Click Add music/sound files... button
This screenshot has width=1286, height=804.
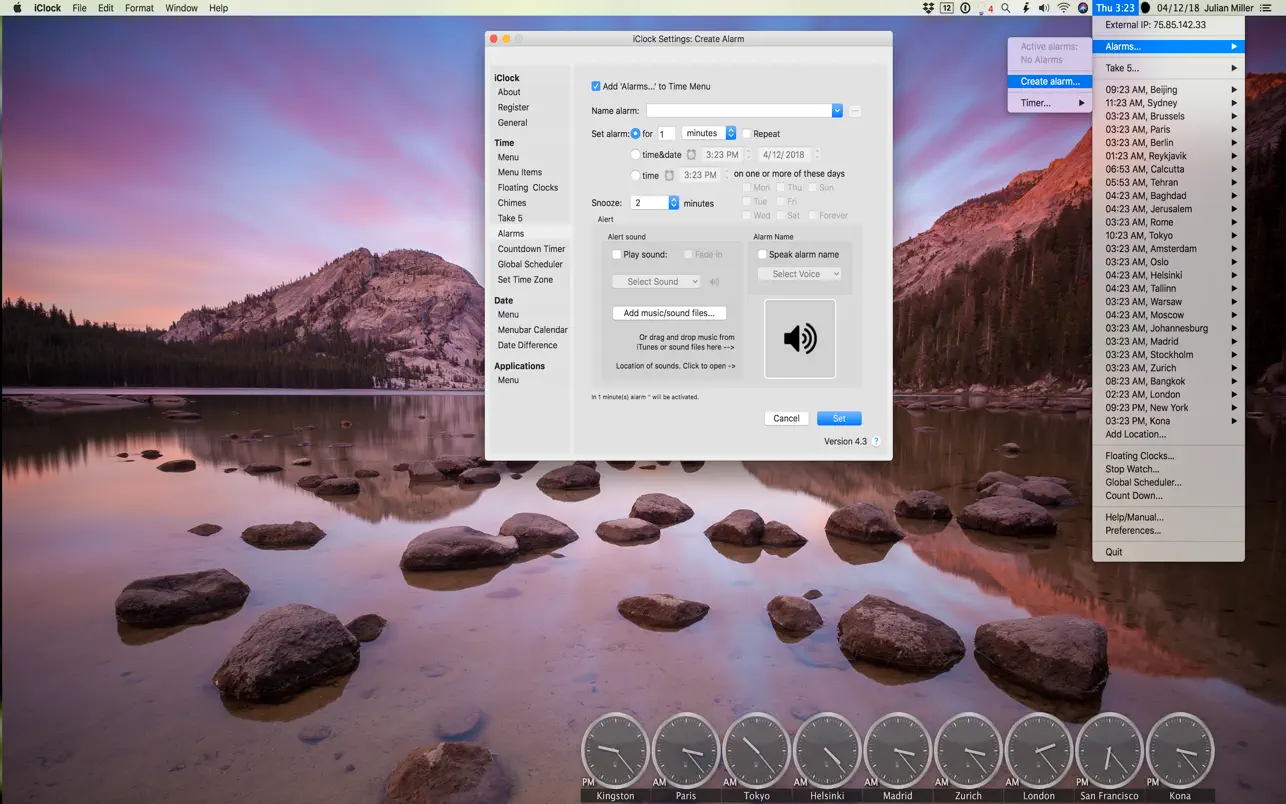pyautogui.click(x=669, y=313)
